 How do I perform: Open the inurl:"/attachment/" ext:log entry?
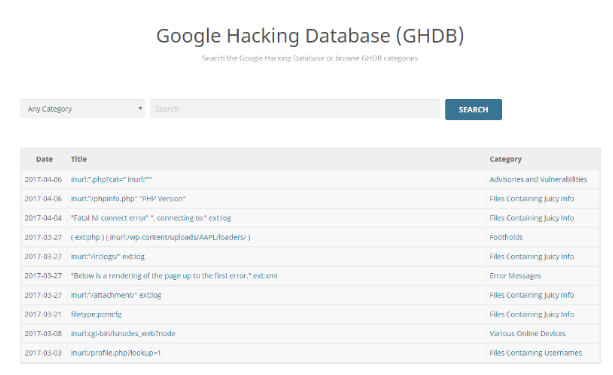click(x=116, y=295)
